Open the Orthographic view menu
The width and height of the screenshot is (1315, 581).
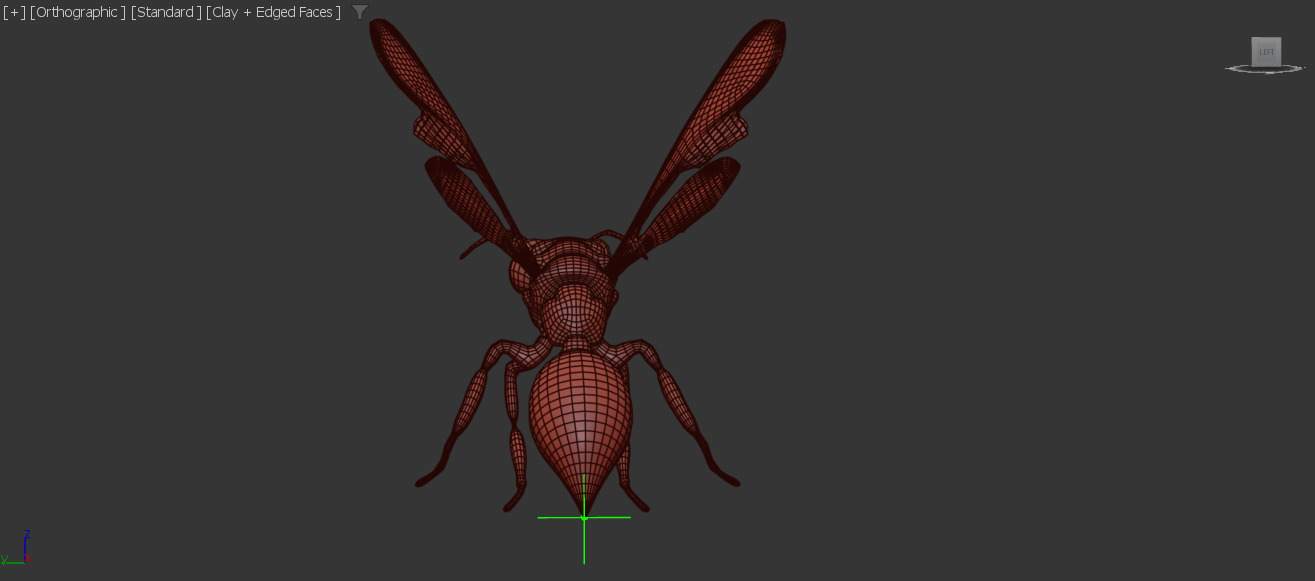pyautogui.click(x=78, y=12)
